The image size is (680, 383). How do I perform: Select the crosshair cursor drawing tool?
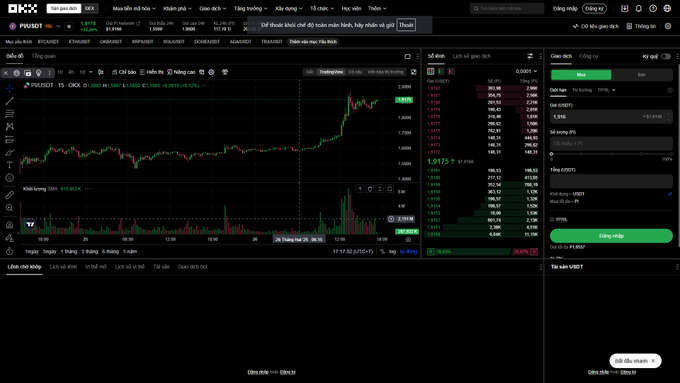(x=10, y=88)
